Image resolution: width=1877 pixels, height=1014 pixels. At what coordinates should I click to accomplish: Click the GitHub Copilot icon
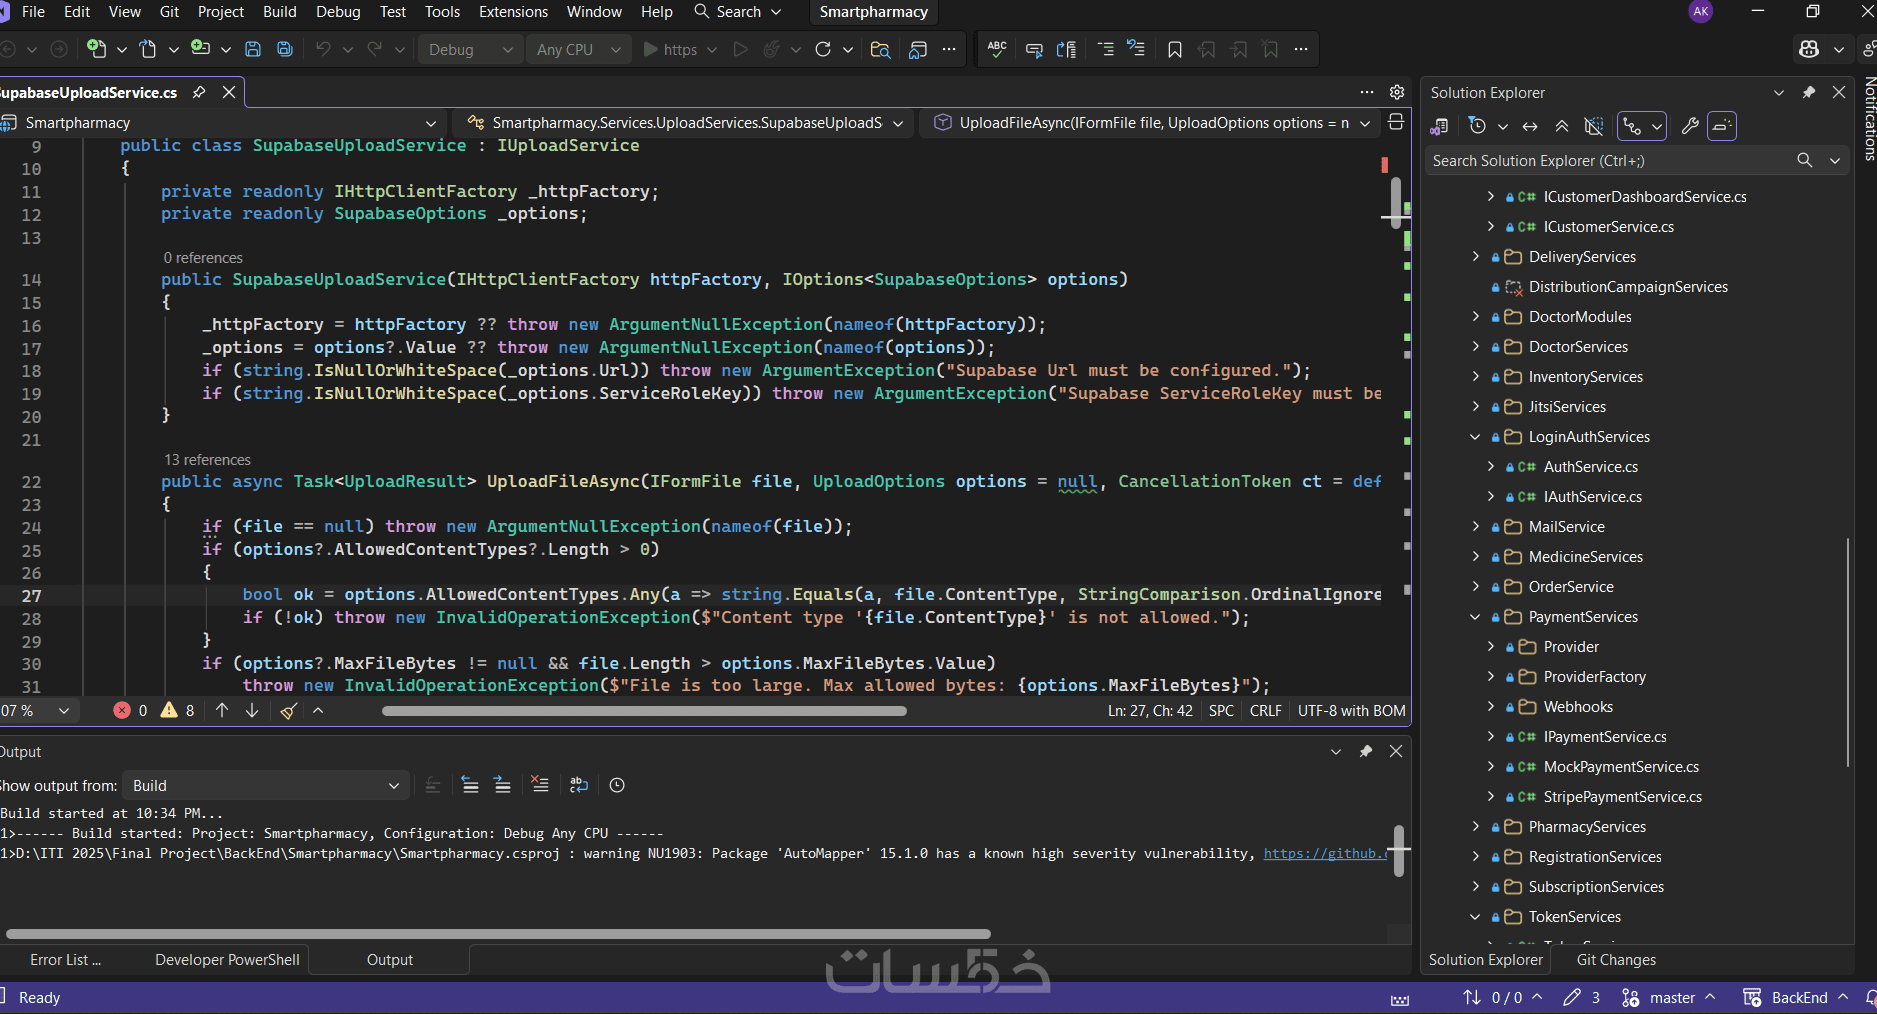pos(1808,49)
